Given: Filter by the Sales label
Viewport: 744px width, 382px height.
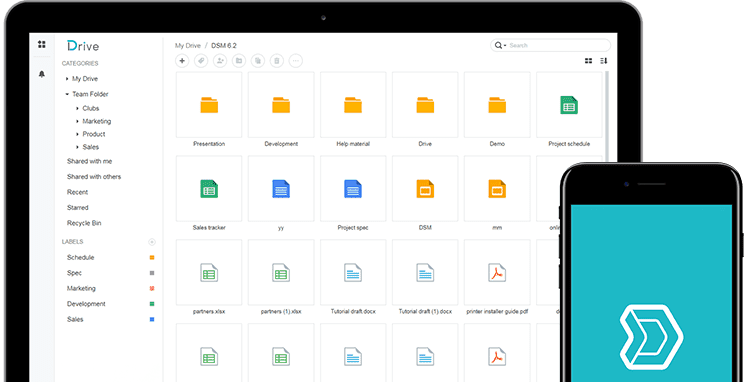Looking at the screenshot, I should [x=75, y=319].
